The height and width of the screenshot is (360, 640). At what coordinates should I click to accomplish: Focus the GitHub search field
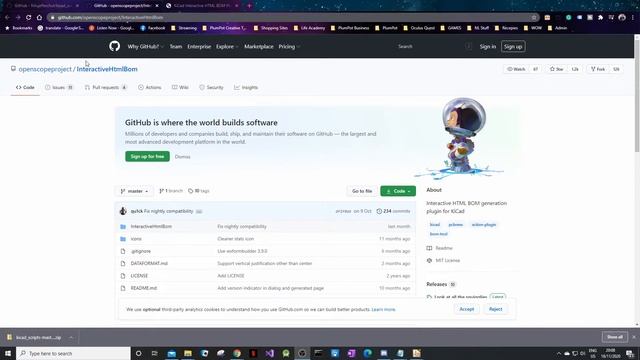433,47
